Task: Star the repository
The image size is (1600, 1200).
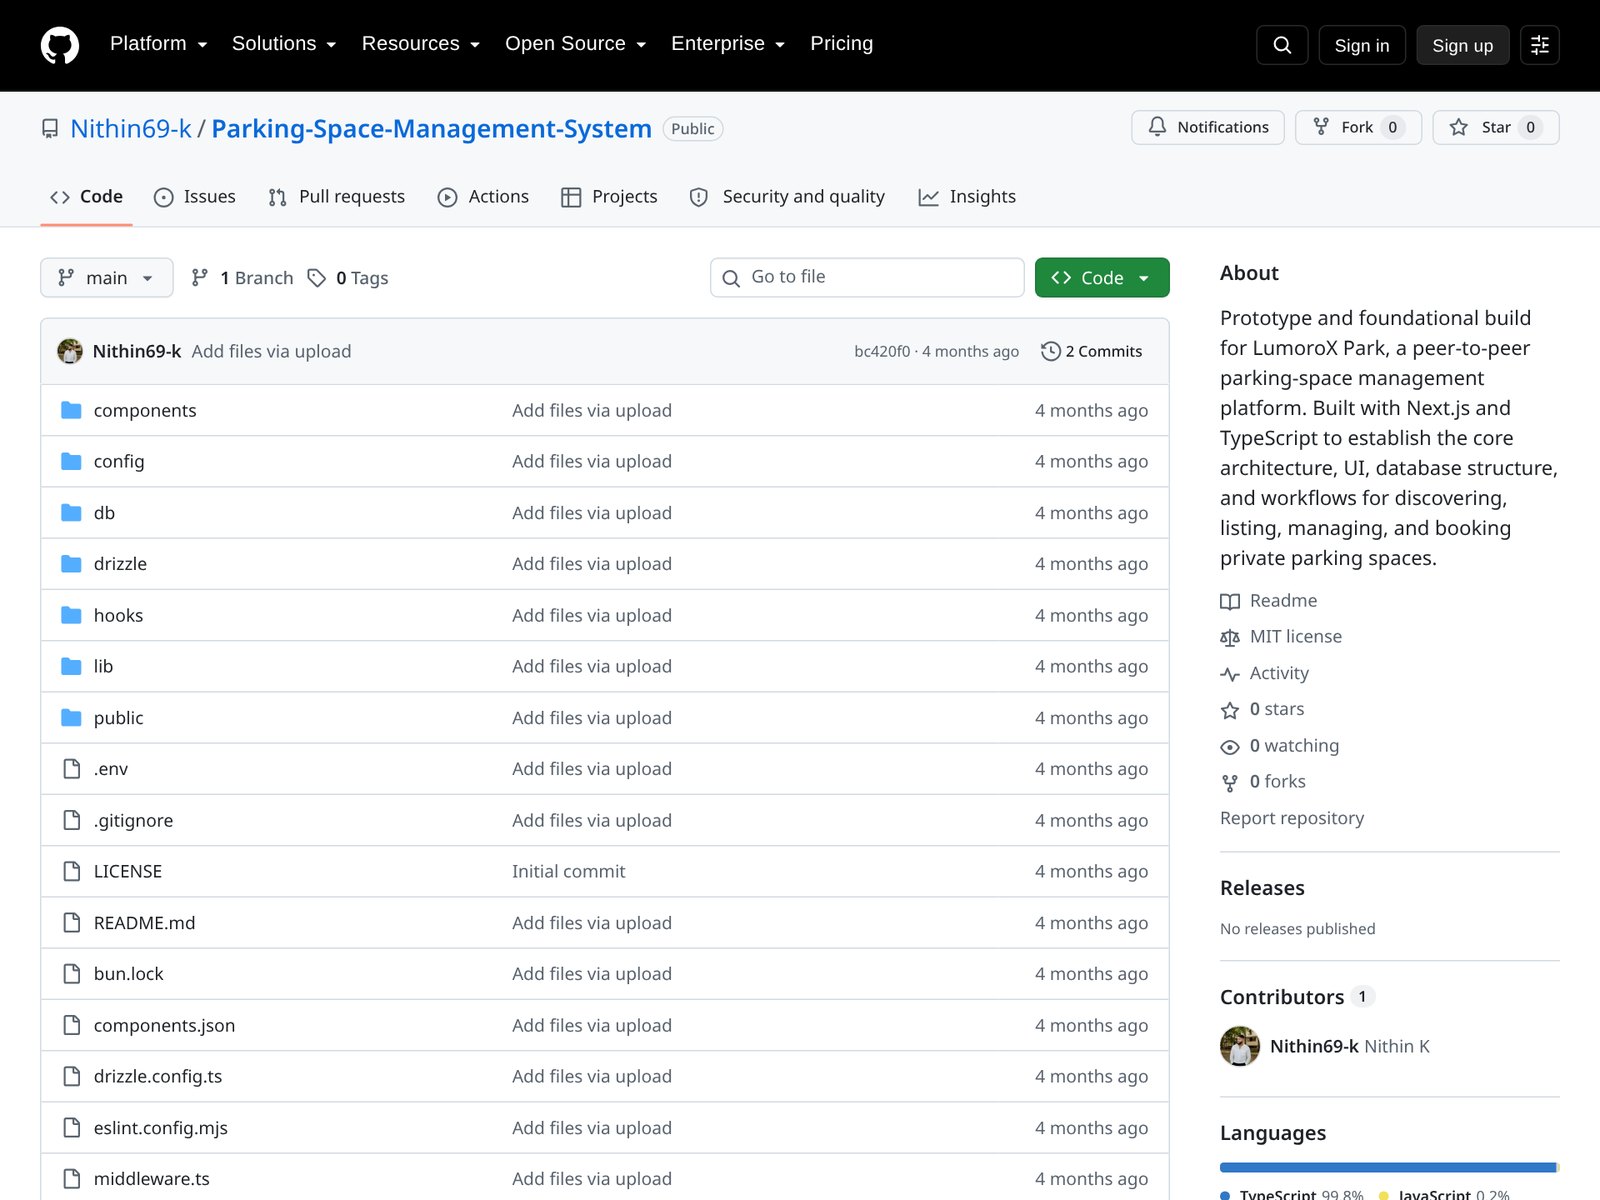Action: click(1496, 127)
